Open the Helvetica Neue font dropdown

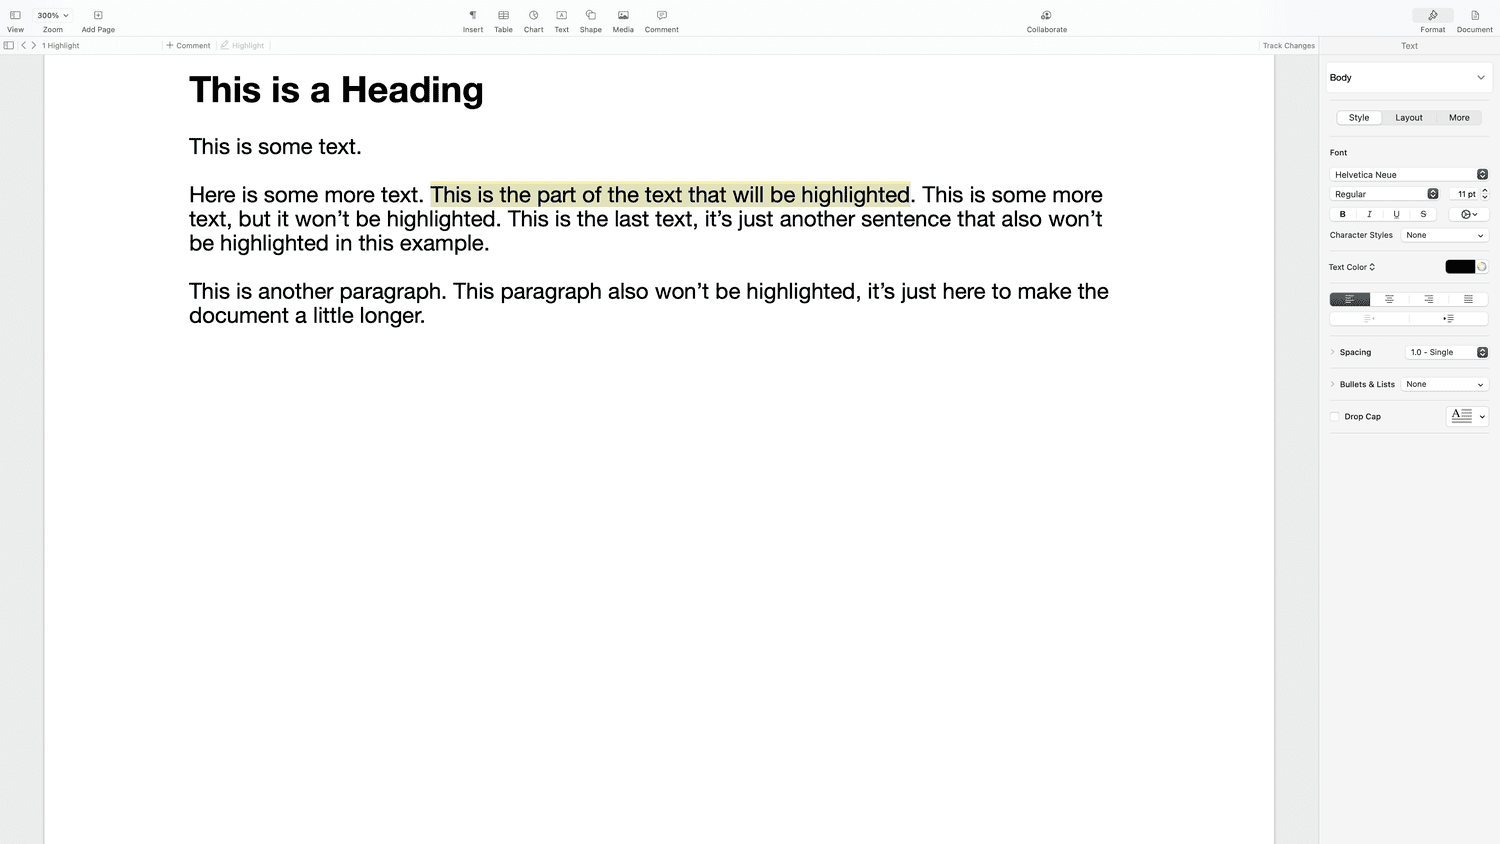(x=1408, y=175)
